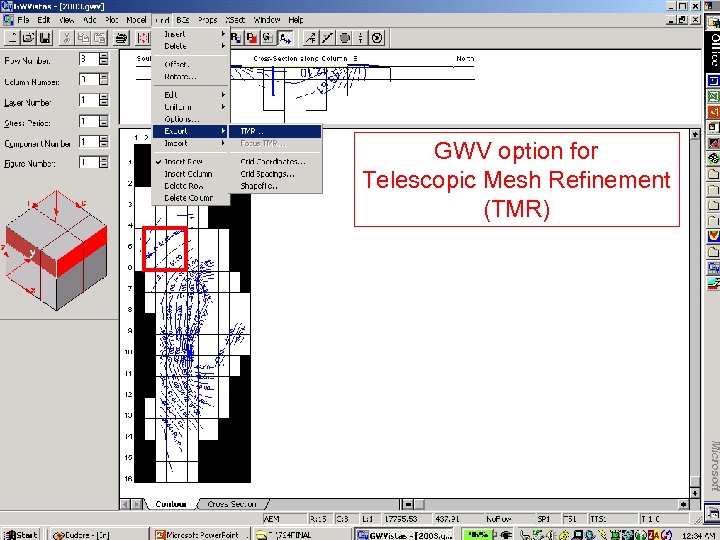Adjust the Component Number spinner
Screen dimensions: 720x540
104,141
